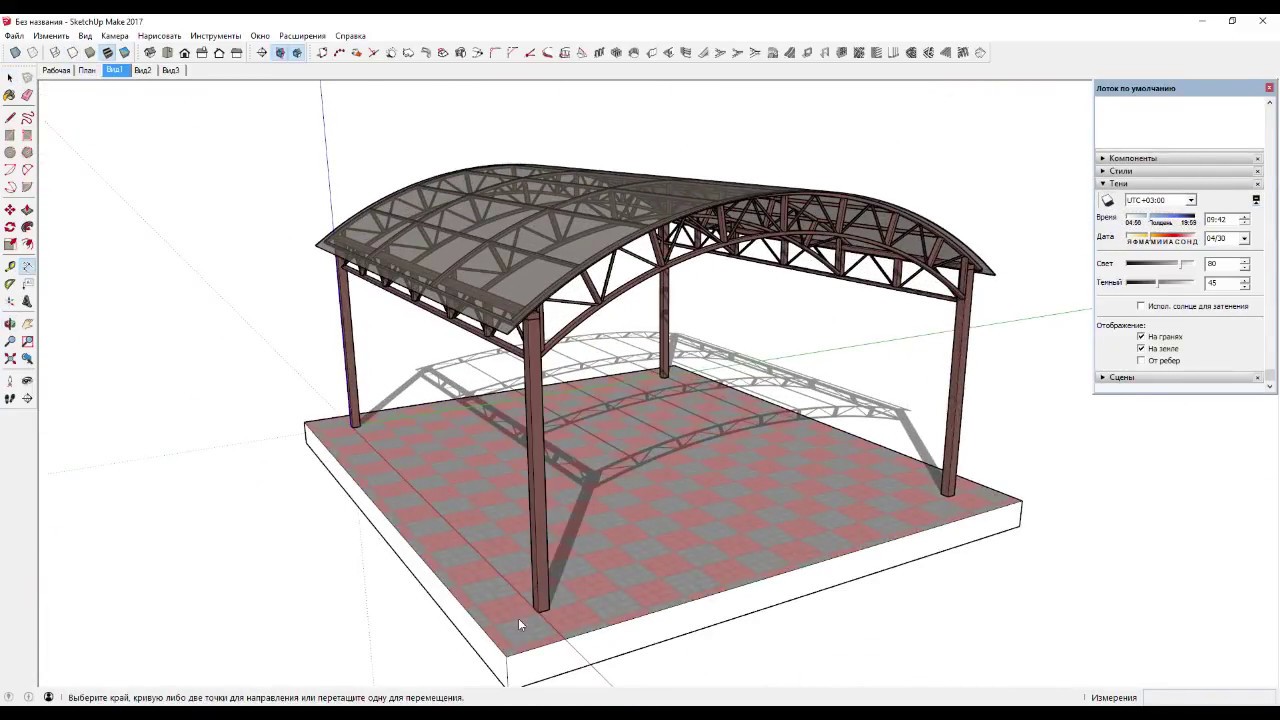Switch to the План scene tab

coord(87,70)
